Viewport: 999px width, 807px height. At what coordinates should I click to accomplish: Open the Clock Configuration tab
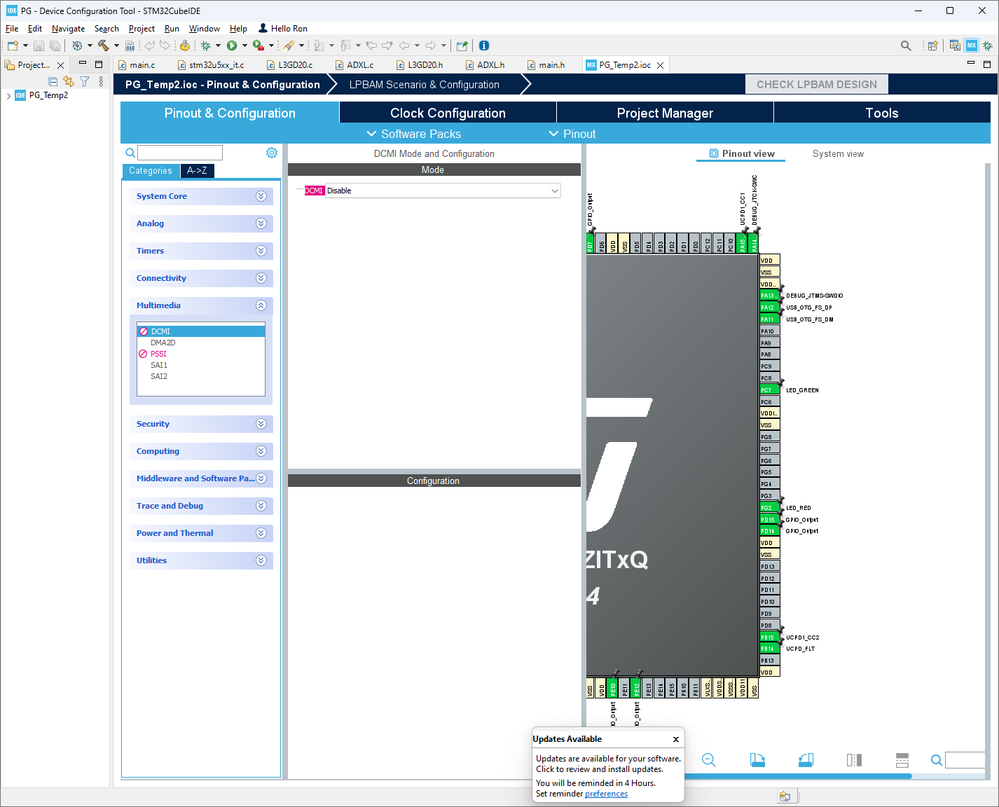pyautogui.click(x=448, y=113)
